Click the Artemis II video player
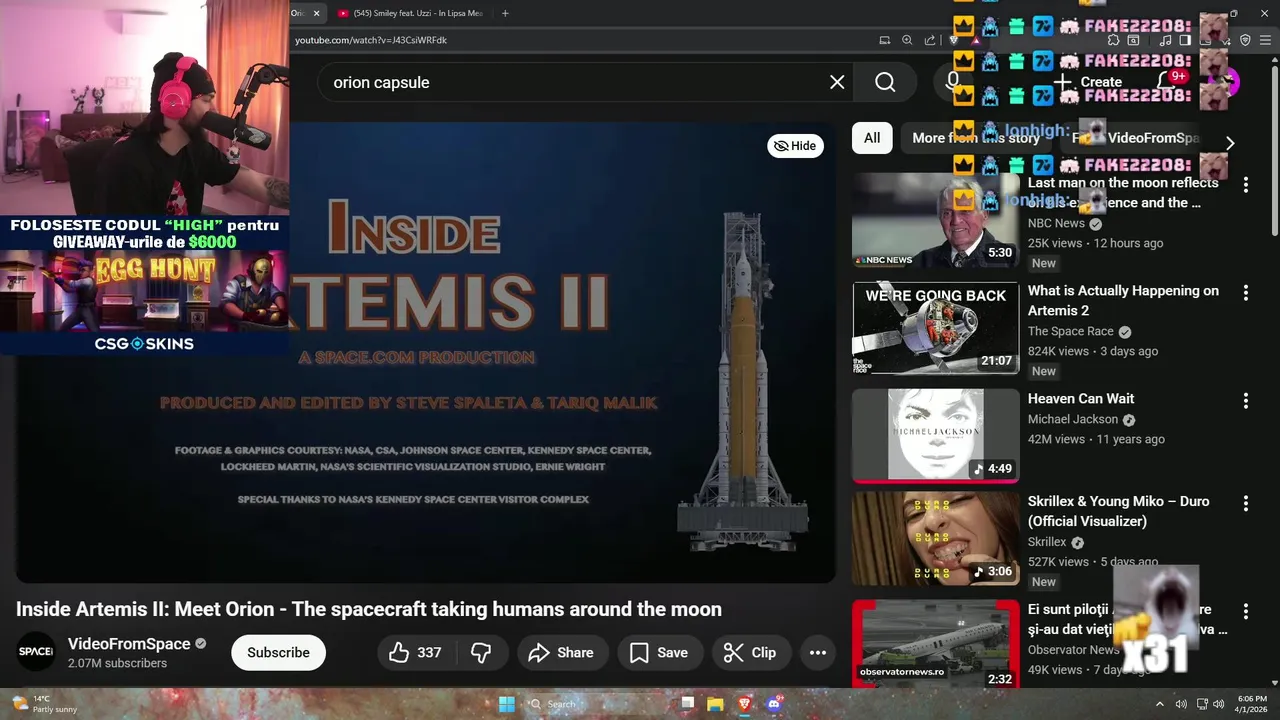The width and height of the screenshot is (1280, 720). click(x=425, y=353)
